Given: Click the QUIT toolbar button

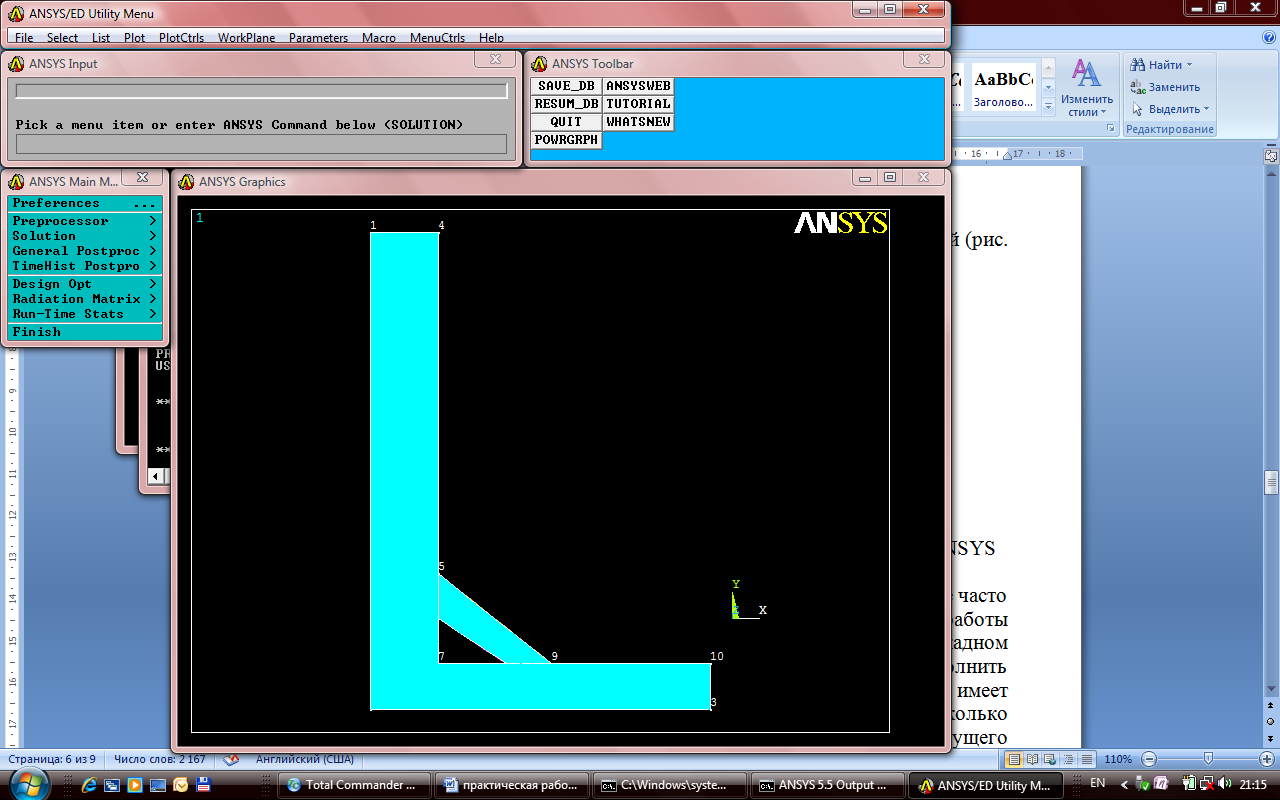Looking at the screenshot, I should point(566,122).
